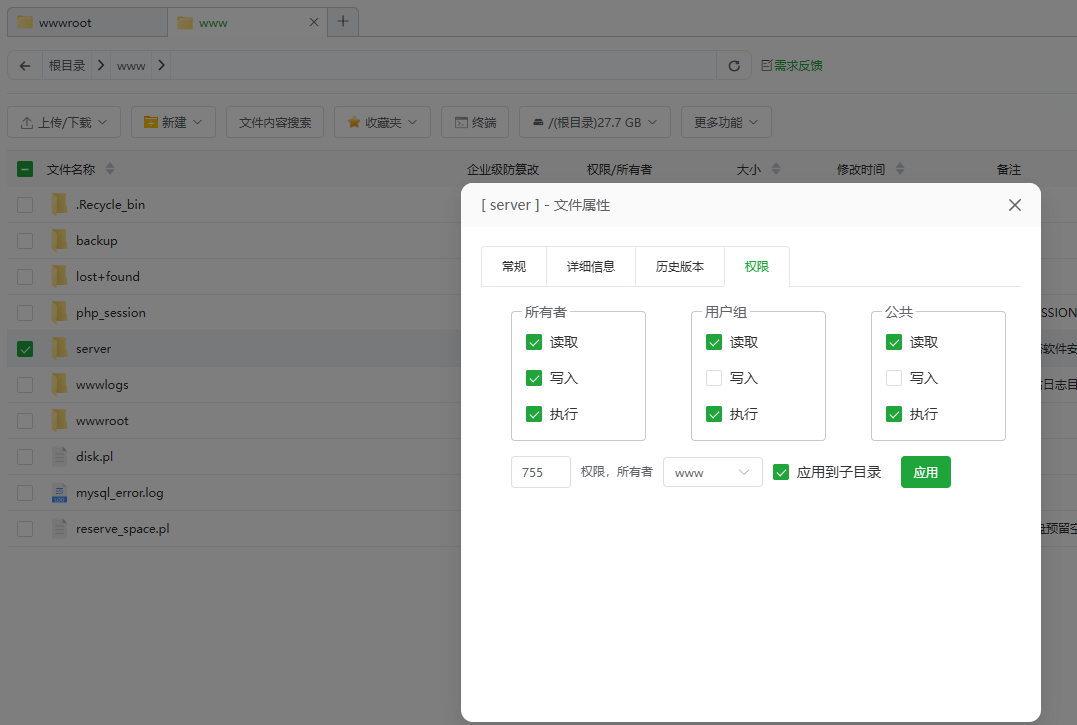Viewport: 1077px width, 725px height.
Task: Open the owner www dropdown
Action: point(712,472)
